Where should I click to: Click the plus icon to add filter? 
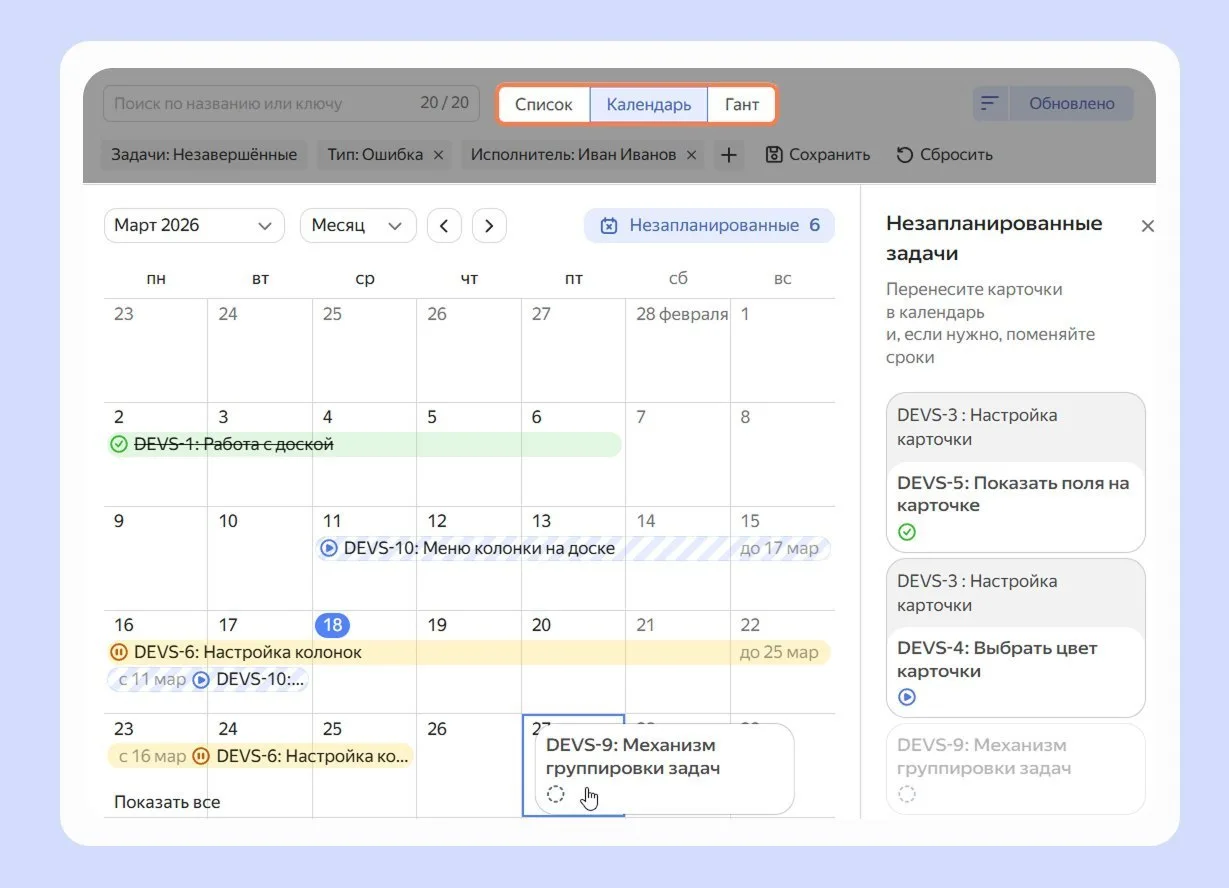click(729, 155)
